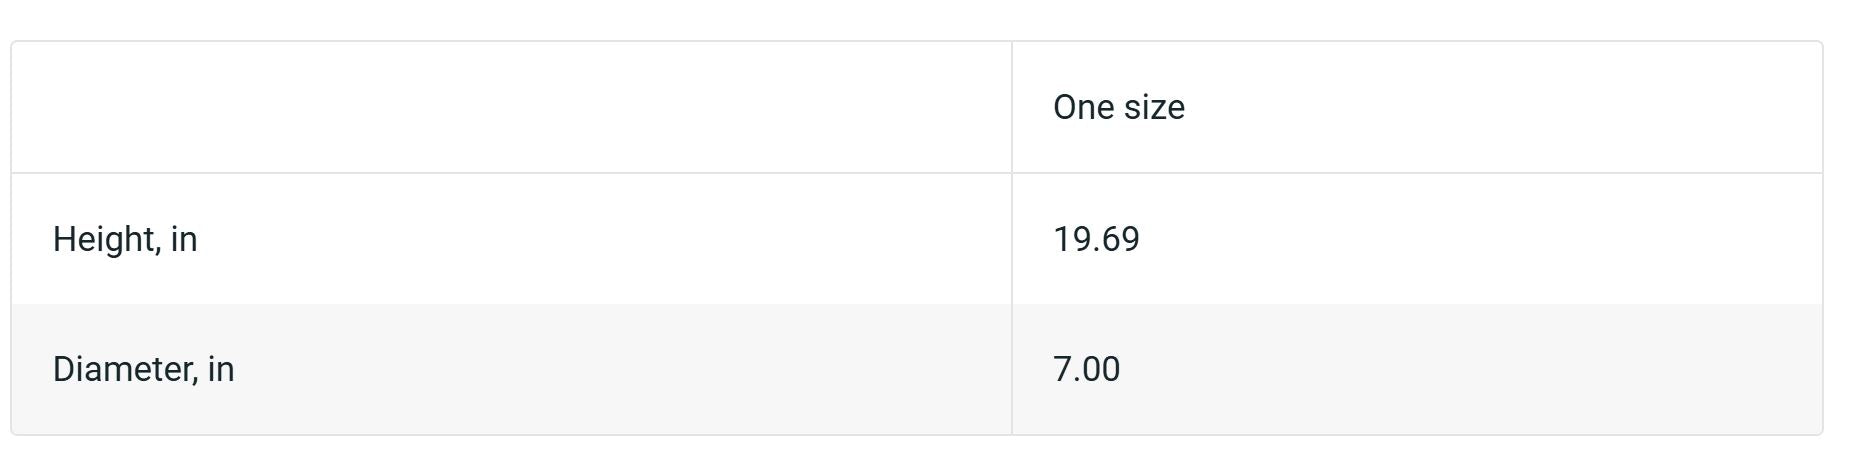
Task: Click the 19.69 height value
Action: coord(1096,239)
